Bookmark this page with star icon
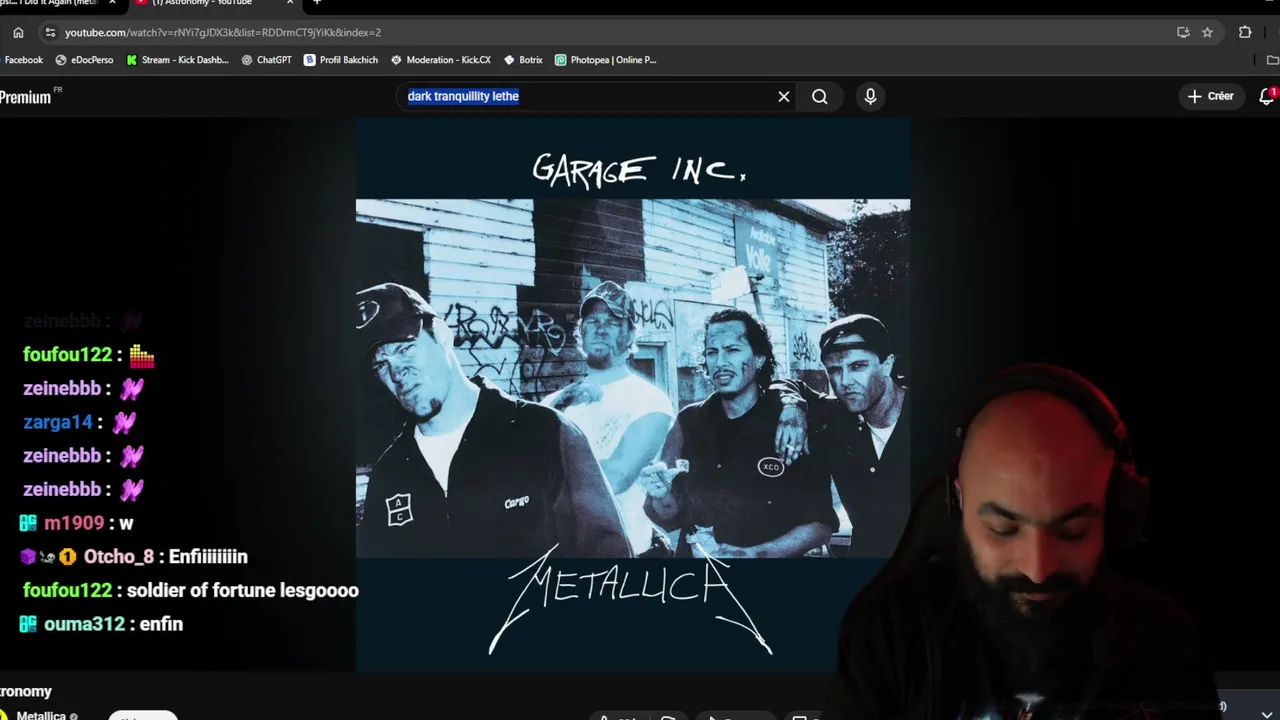1280x720 pixels. (x=1207, y=32)
